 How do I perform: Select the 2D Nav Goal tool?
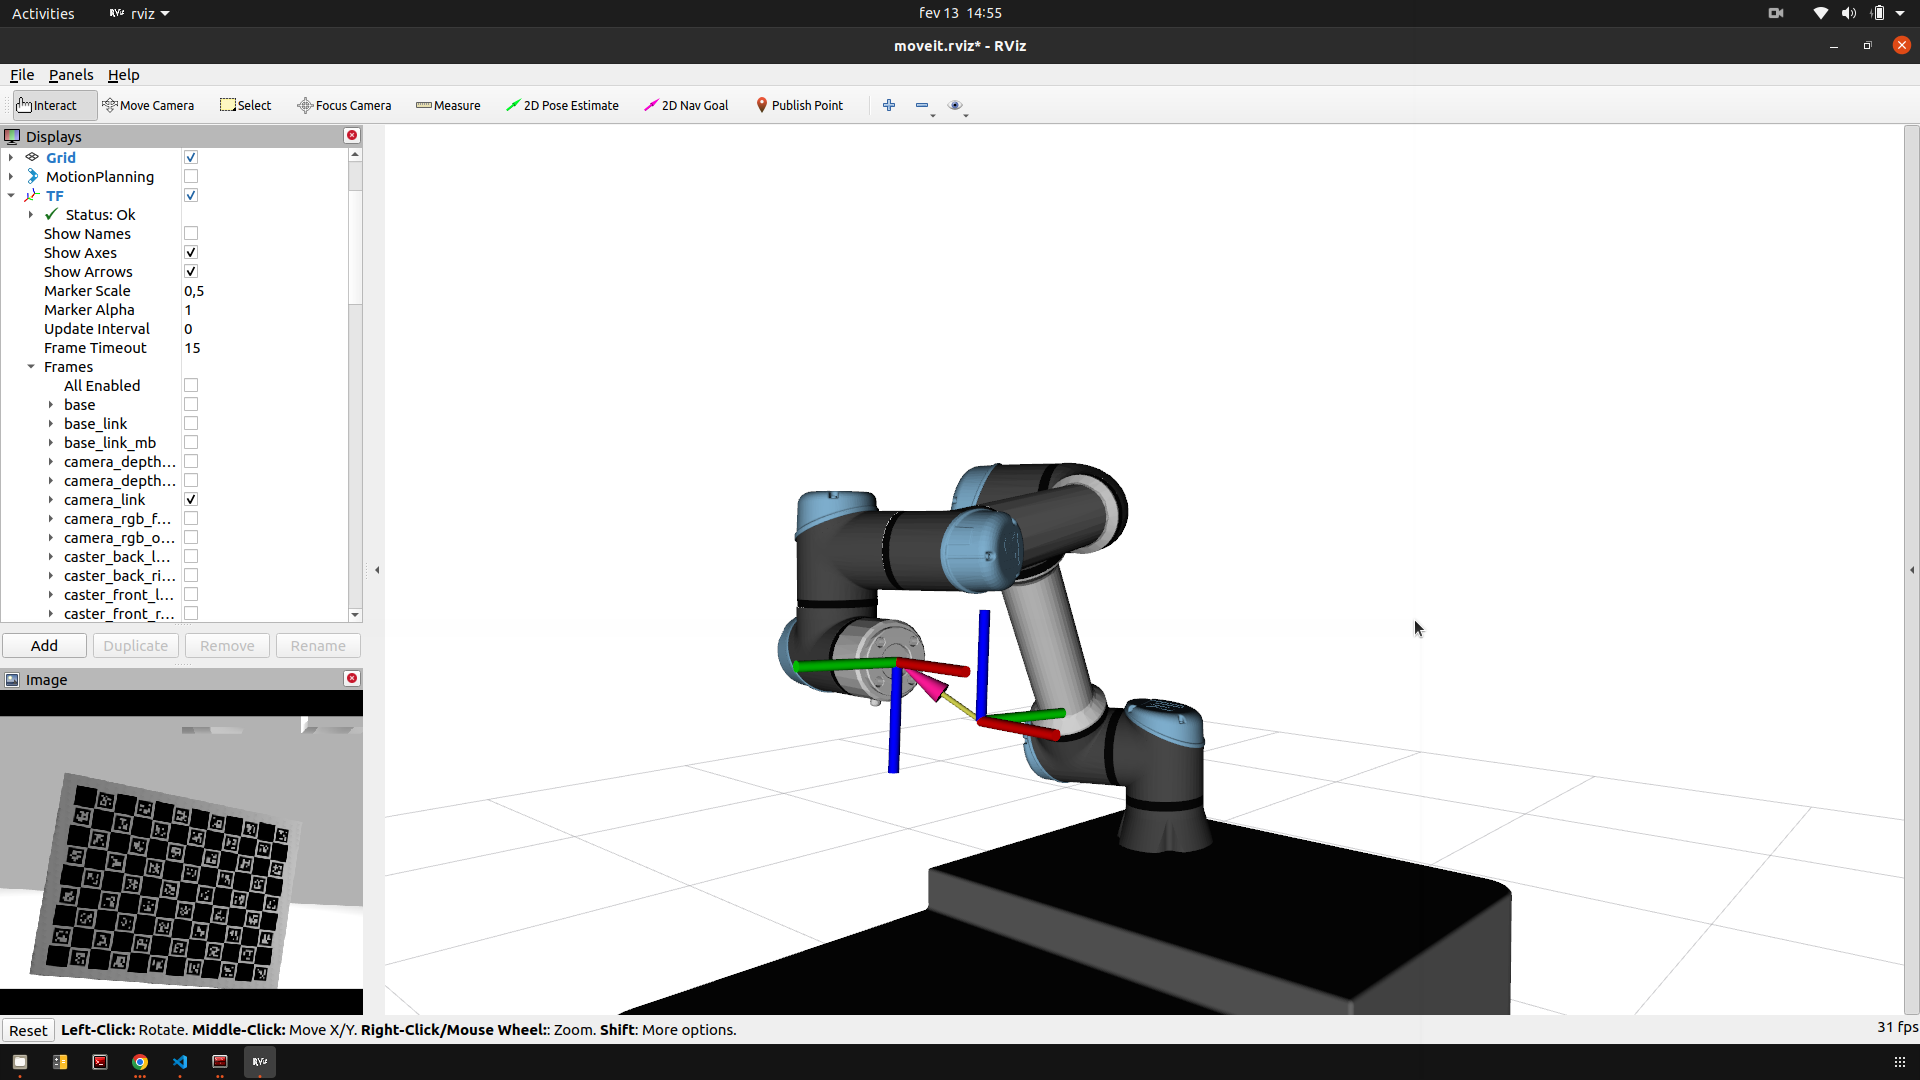(686, 105)
